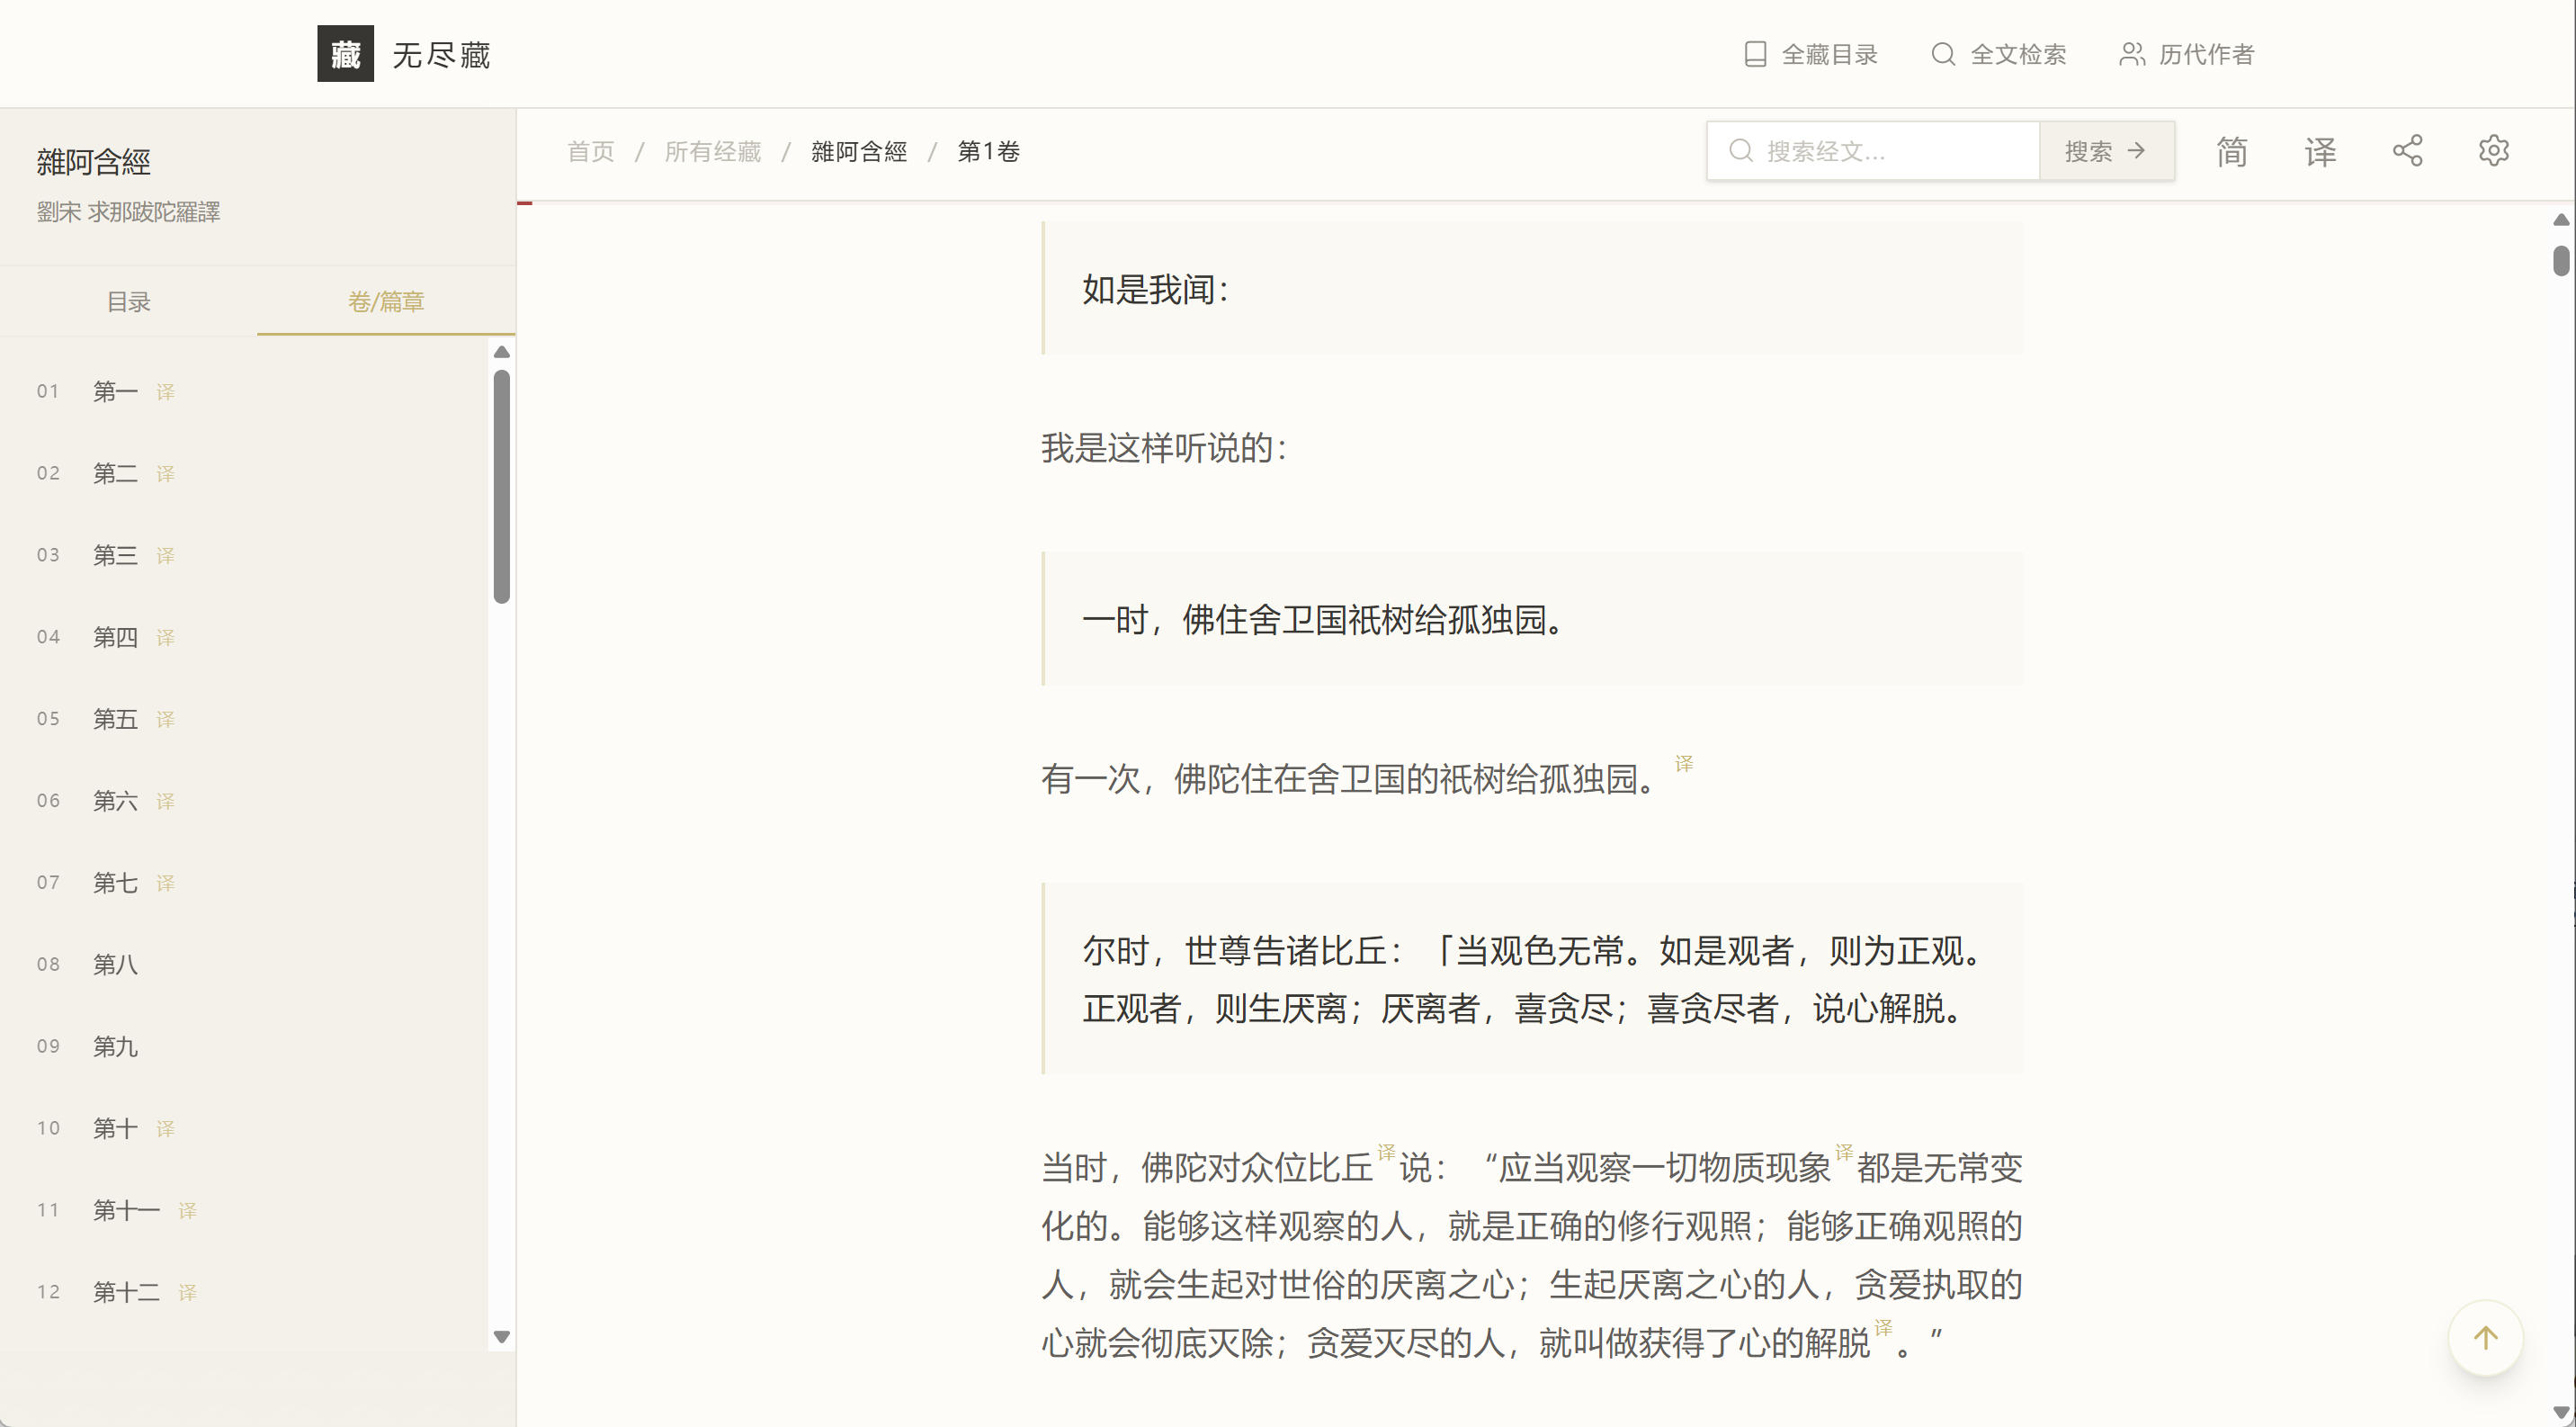This screenshot has width=2576, height=1427.
Task: Click the 如是我闻 quote block
Action: pos(1533,289)
